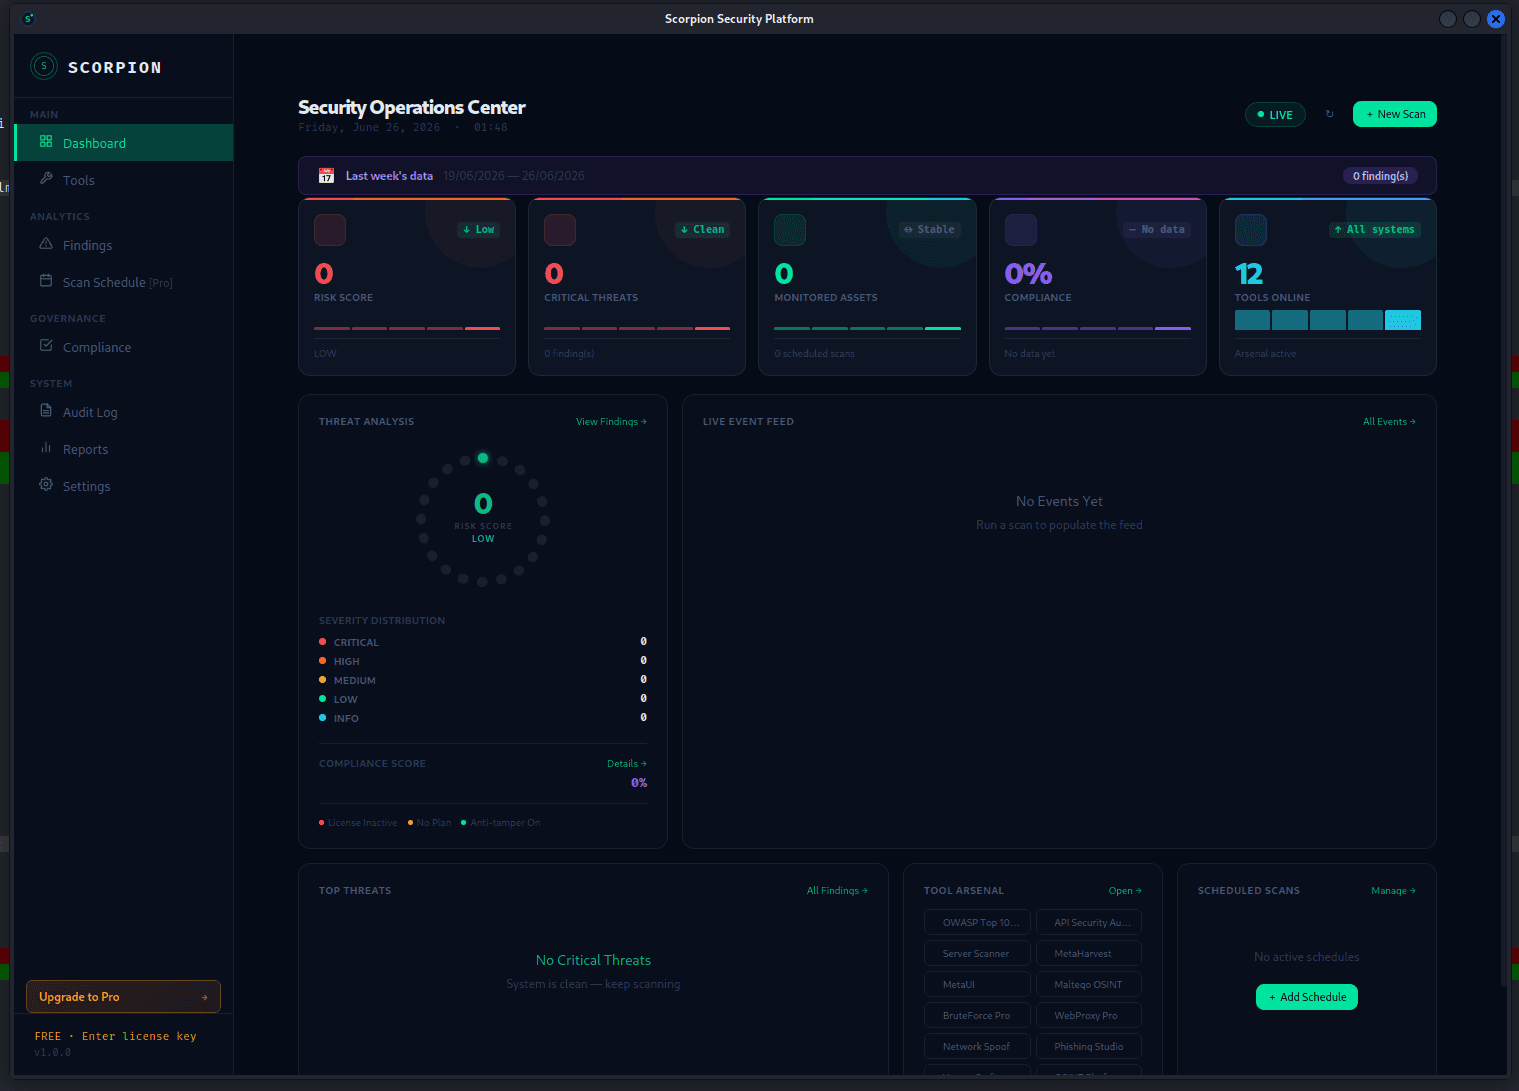
Task: Click the Risk Score progress bar
Action: click(x=407, y=328)
